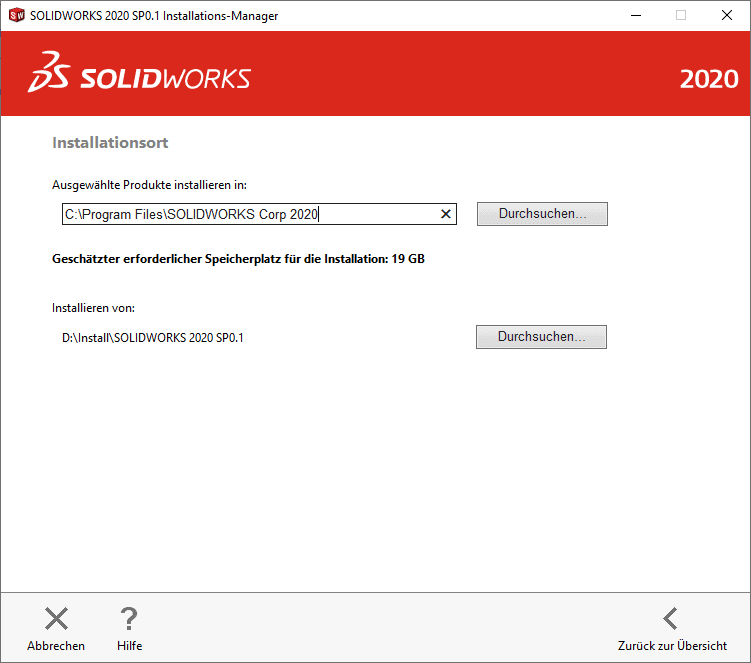Click the Abbrechen cancel X icon
751x663 pixels.
[x=57, y=618]
